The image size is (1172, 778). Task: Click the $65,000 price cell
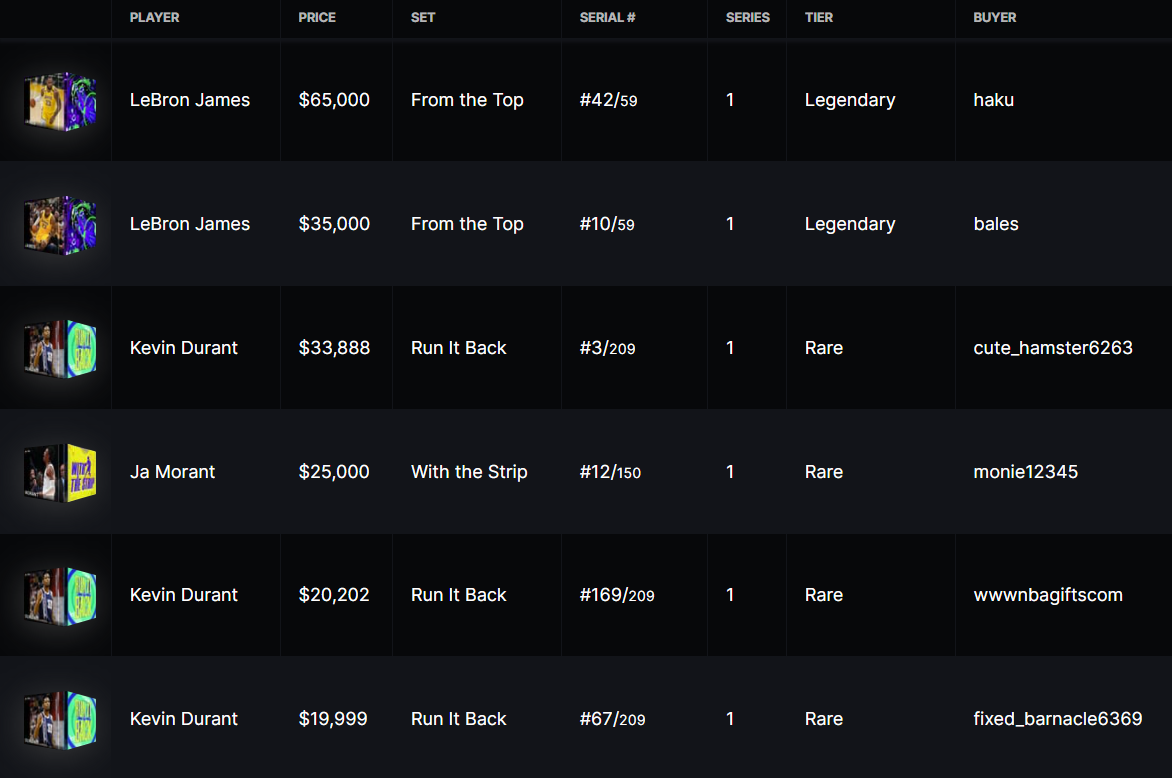click(334, 100)
